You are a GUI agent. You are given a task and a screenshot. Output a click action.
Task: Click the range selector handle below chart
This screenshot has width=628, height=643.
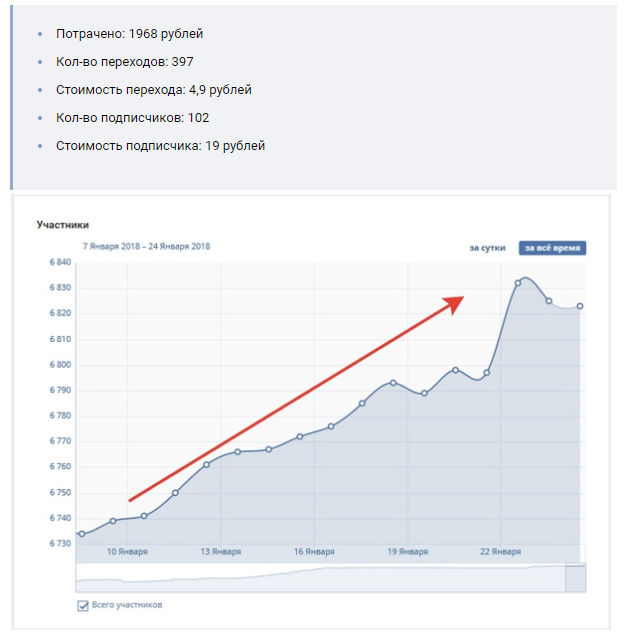click(x=575, y=578)
